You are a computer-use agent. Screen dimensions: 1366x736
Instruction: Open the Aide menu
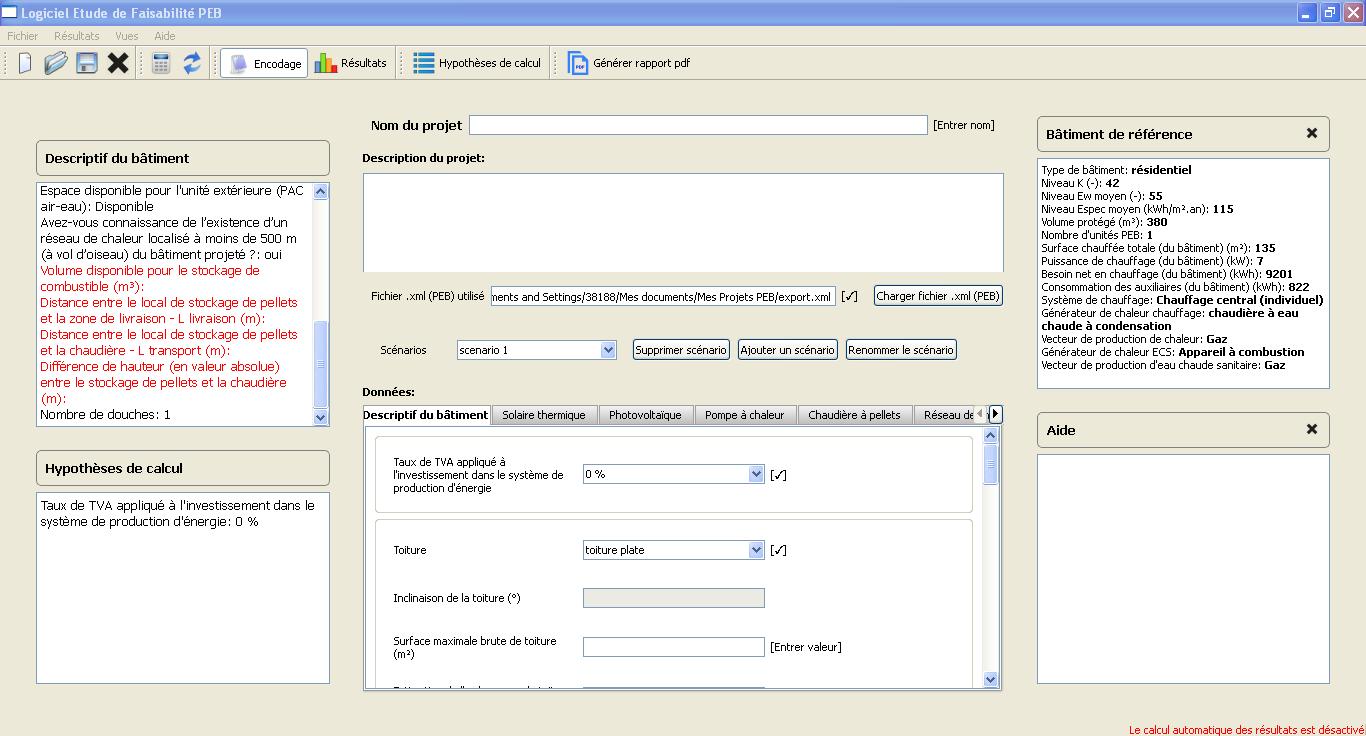(x=165, y=36)
